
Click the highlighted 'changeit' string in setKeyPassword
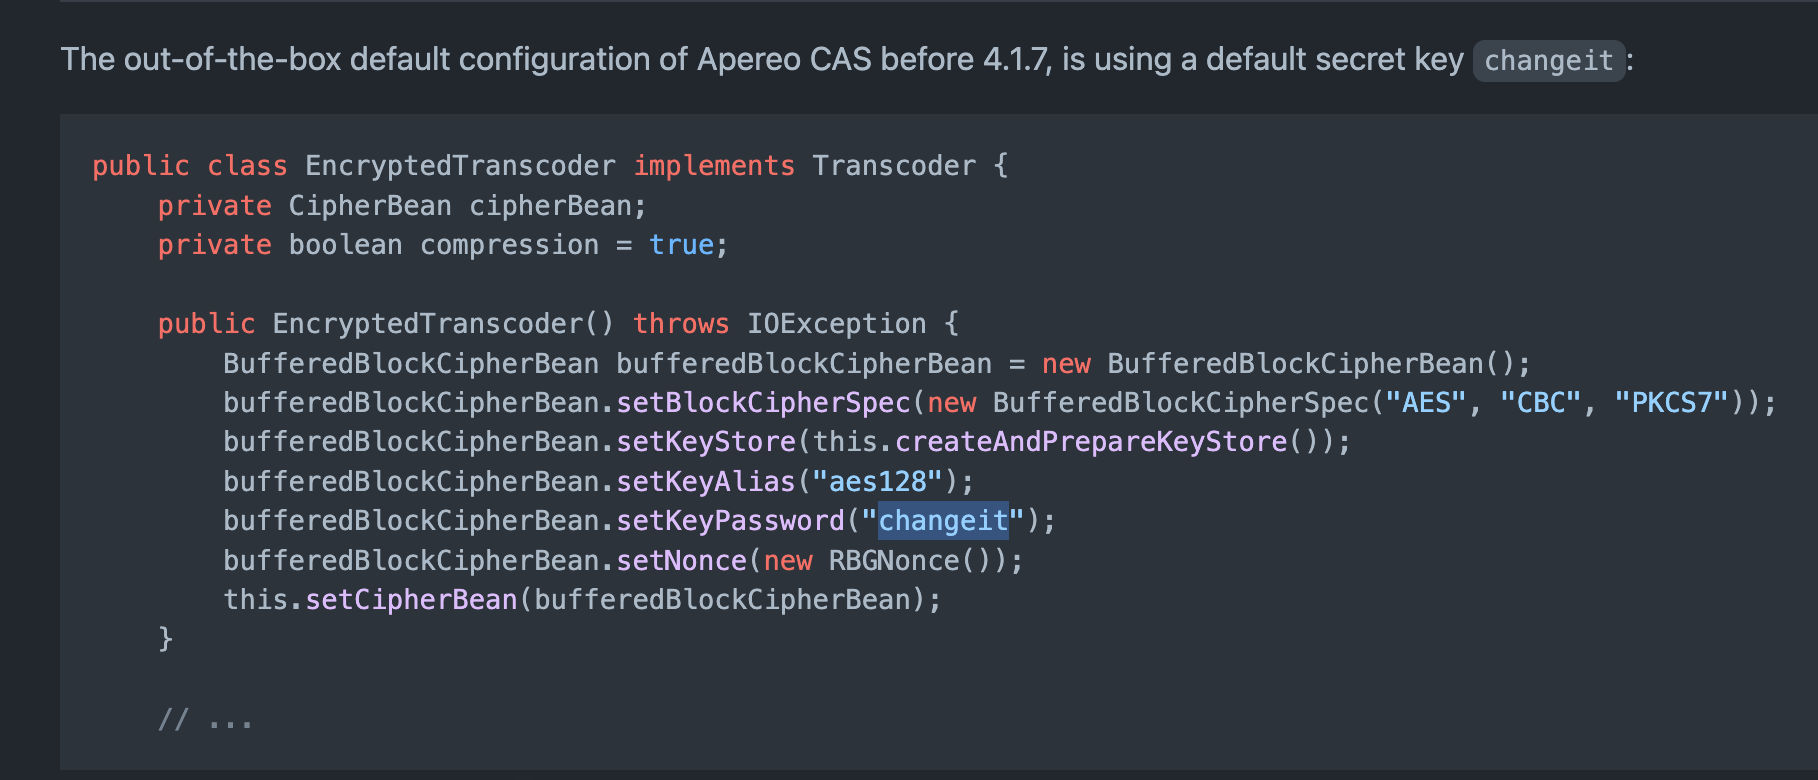click(943, 521)
